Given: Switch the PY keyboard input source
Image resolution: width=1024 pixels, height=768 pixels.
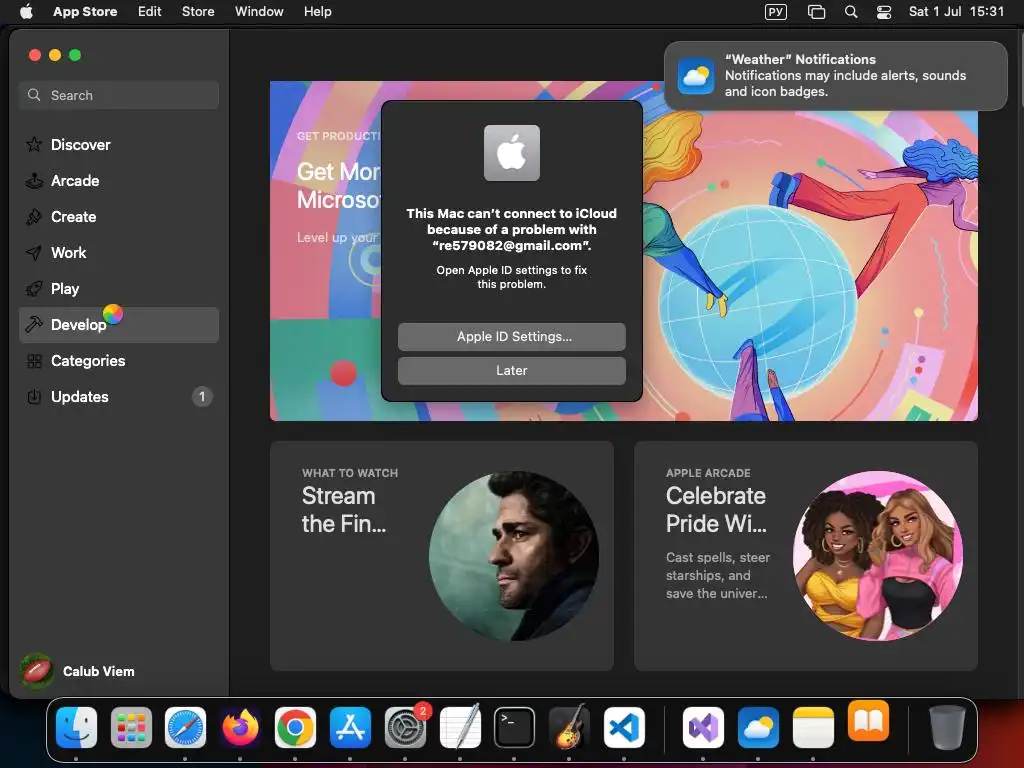Looking at the screenshot, I should click(776, 11).
